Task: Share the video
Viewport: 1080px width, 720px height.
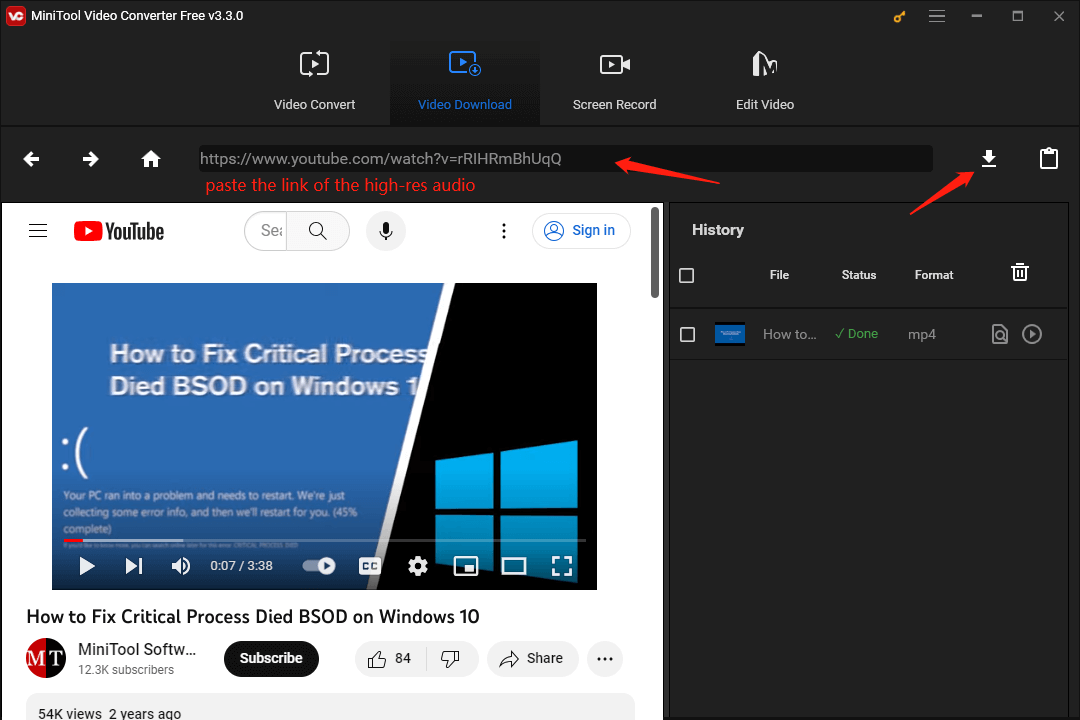Action: pyautogui.click(x=532, y=659)
